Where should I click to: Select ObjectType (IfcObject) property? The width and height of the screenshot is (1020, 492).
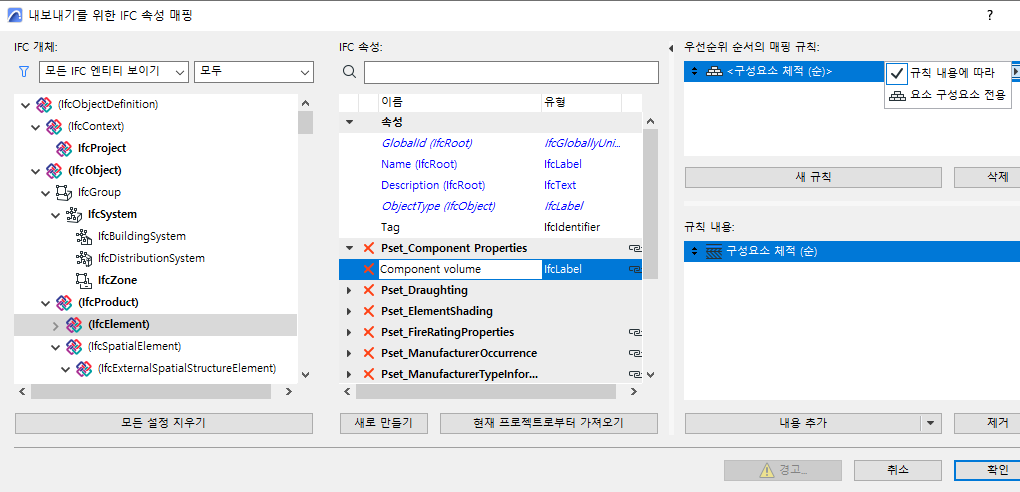click(438, 206)
